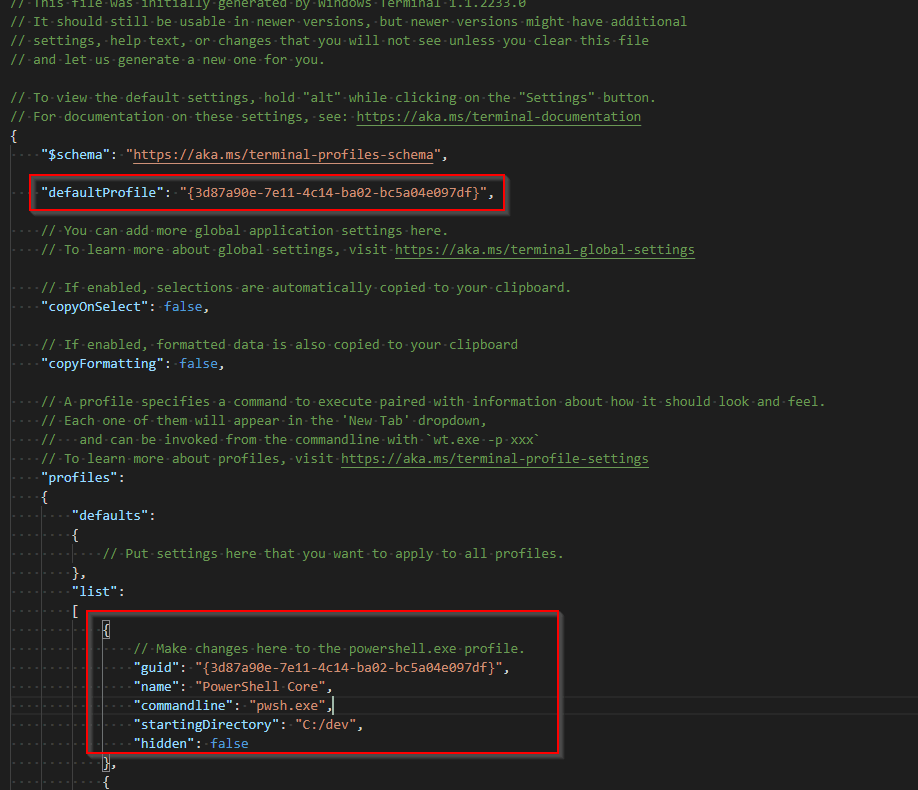
Task: Click the opening brace after "profiles"
Action: (44, 497)
